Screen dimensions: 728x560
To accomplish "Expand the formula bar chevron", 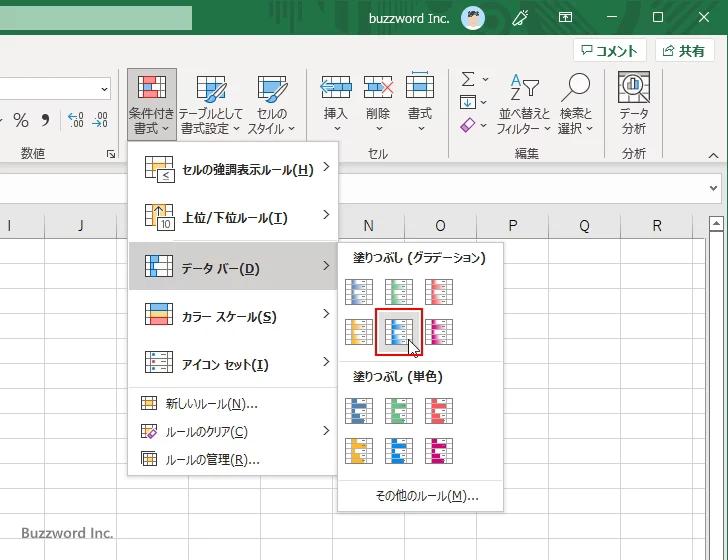I will point(713,188).
